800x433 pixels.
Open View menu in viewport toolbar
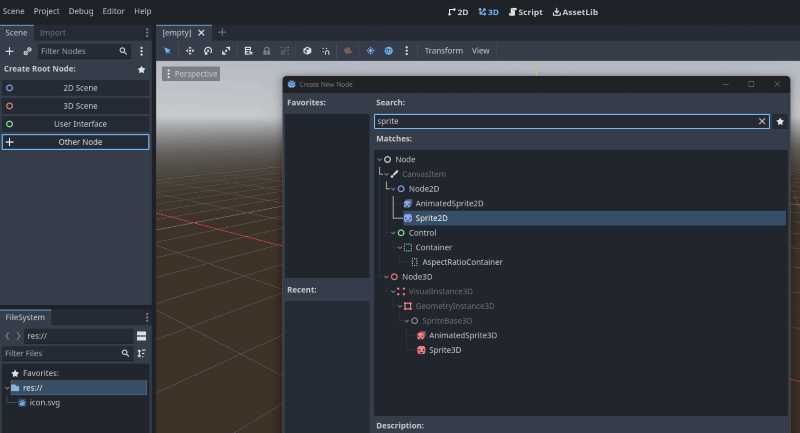[480, 51]
